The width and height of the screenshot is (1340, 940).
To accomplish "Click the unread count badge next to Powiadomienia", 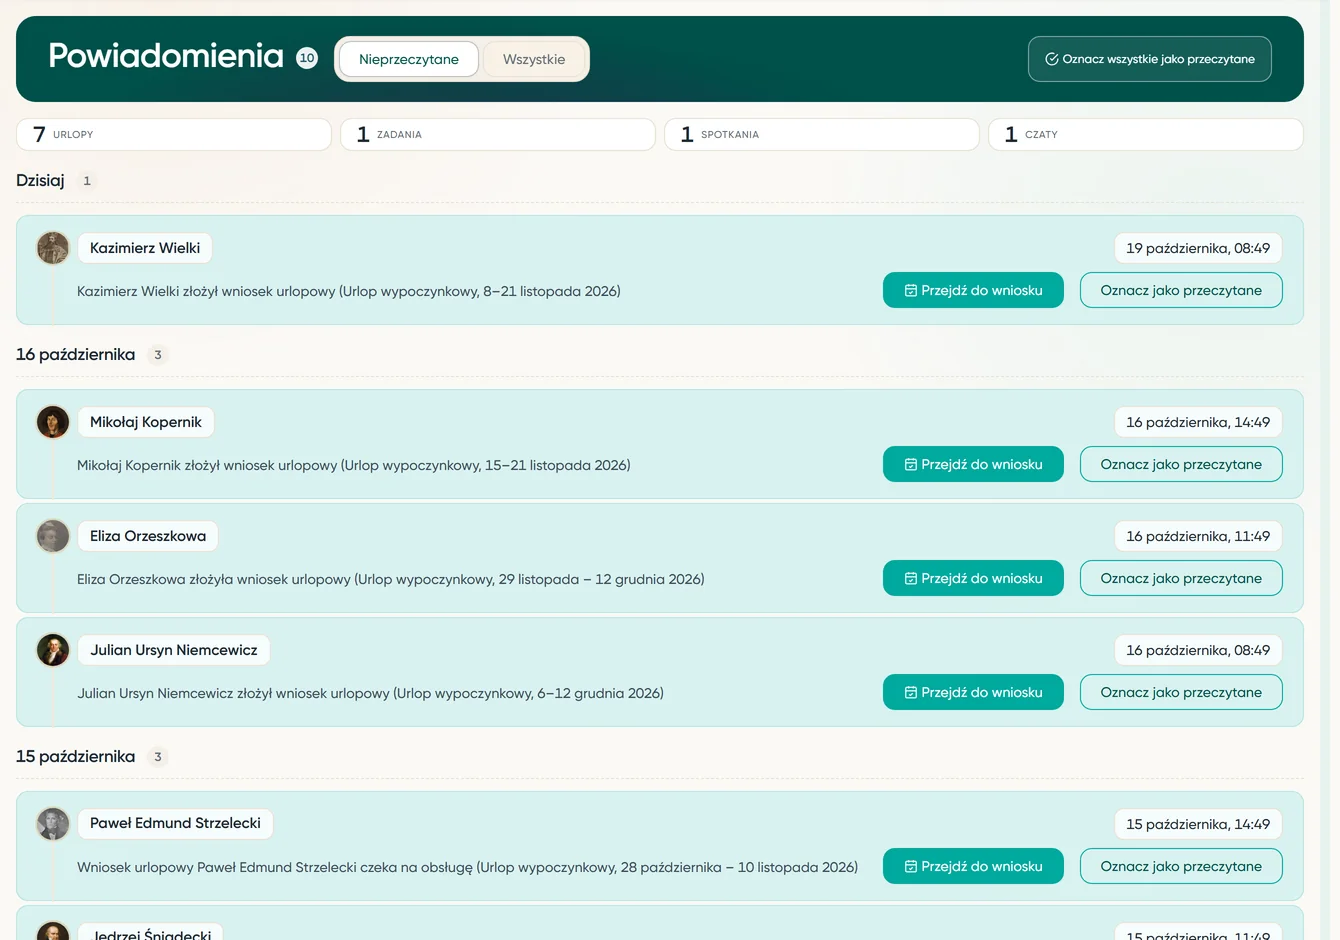I will click(x=307, y=58).
